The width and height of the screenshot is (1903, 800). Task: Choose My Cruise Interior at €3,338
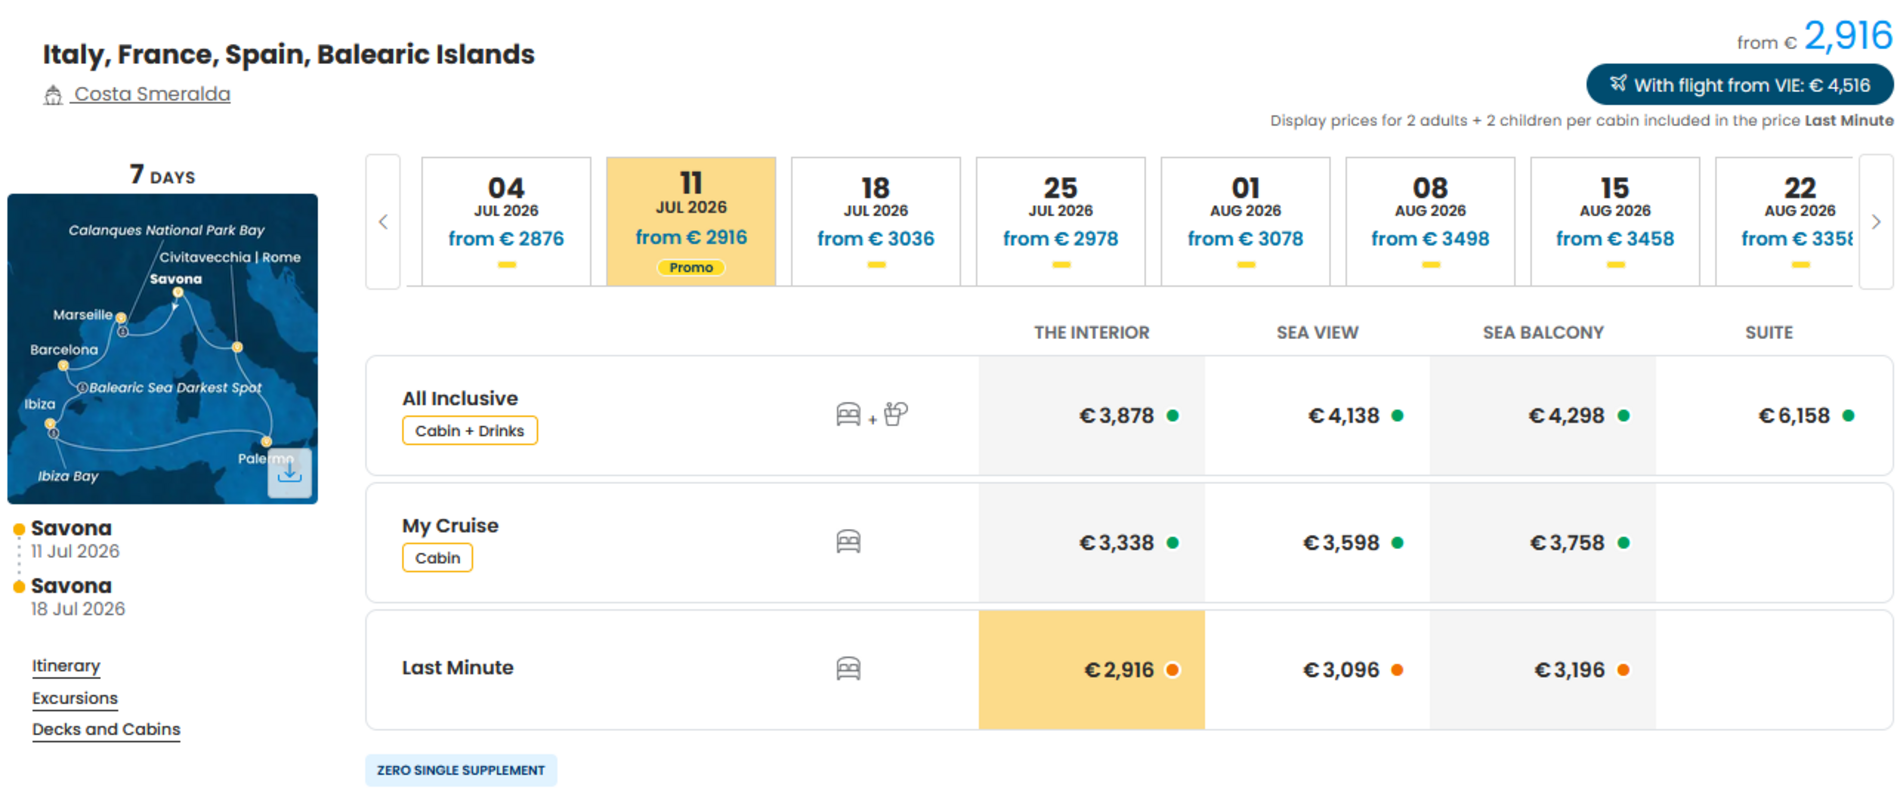pos(1092,543)
